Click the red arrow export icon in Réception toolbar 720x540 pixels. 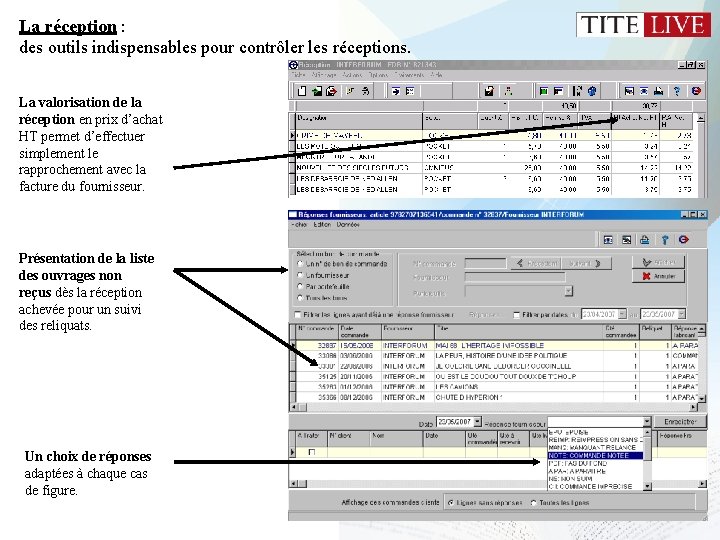point(331,91)
